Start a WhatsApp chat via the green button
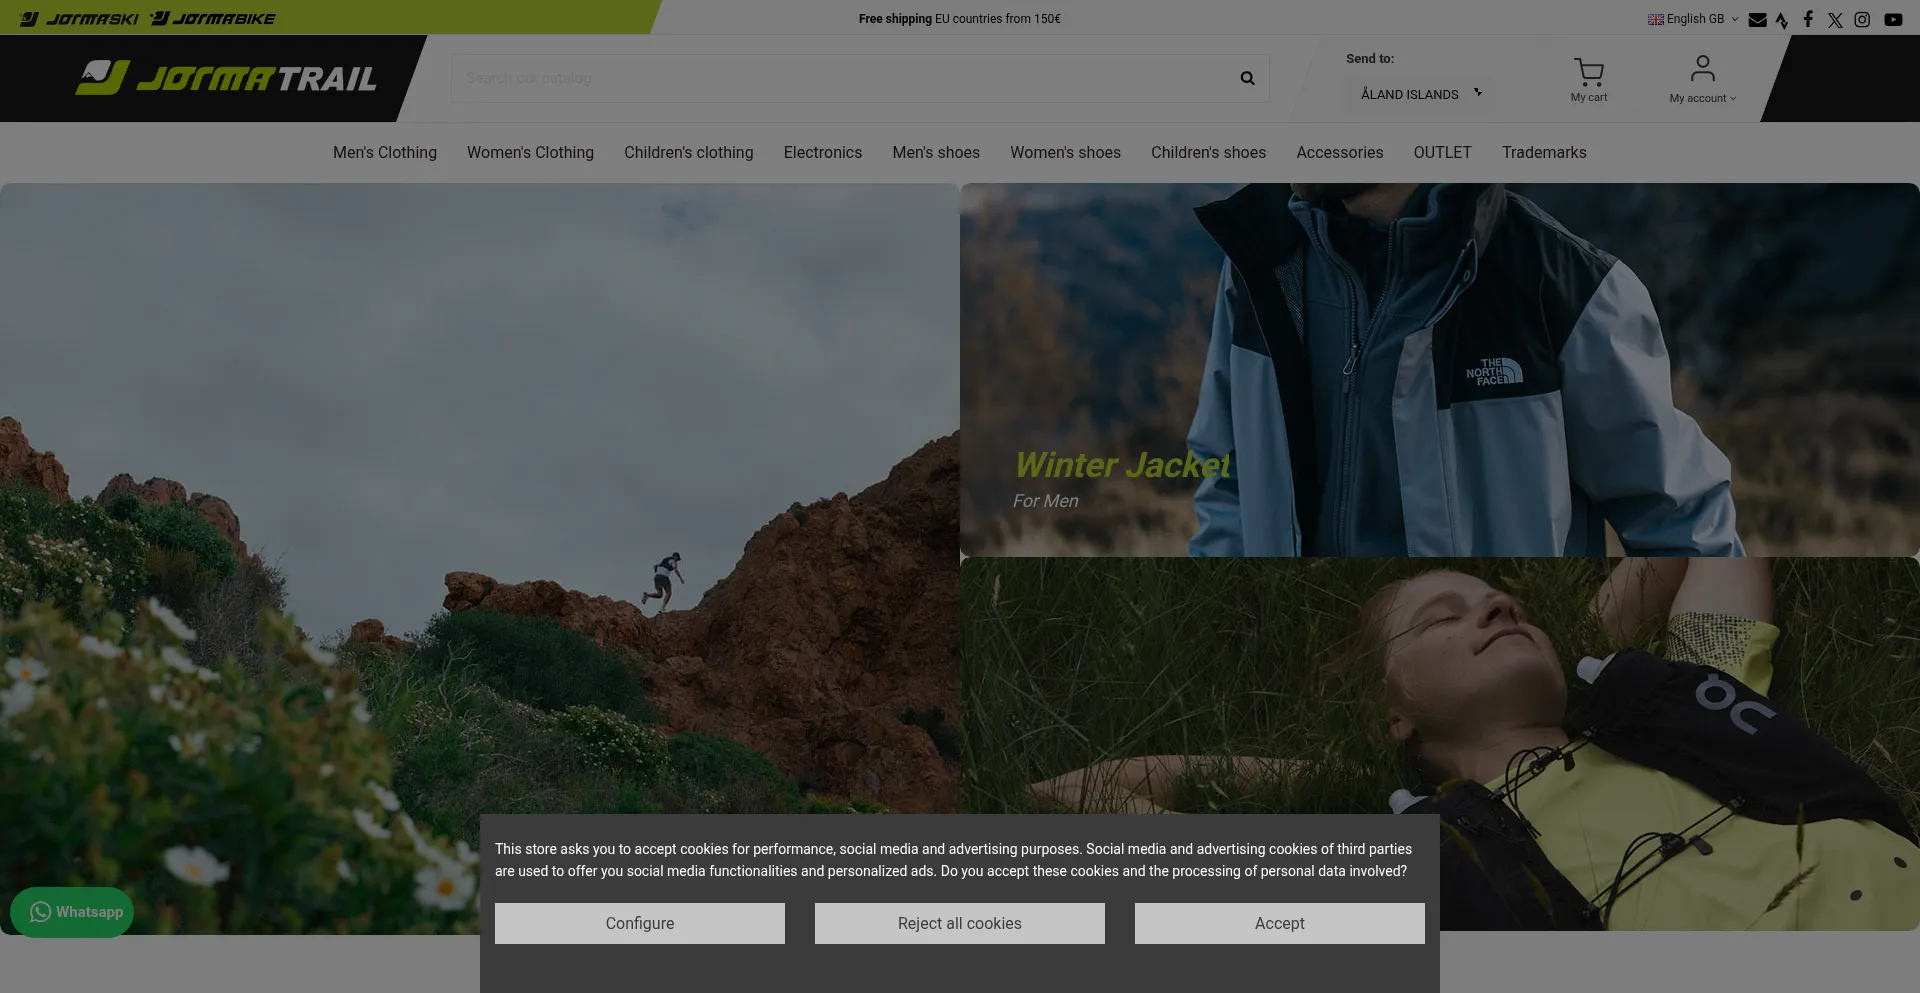The image size is (1920, 993). pos(71,911)
